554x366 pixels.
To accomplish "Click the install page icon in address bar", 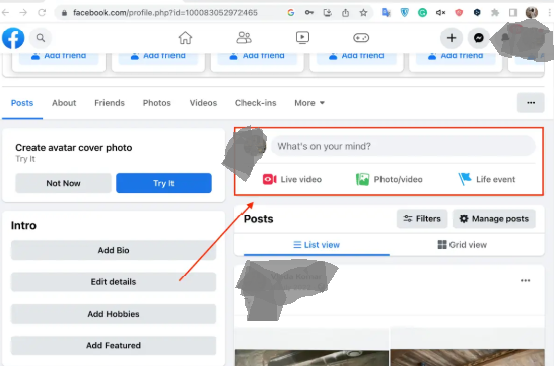I will (328, 13).
